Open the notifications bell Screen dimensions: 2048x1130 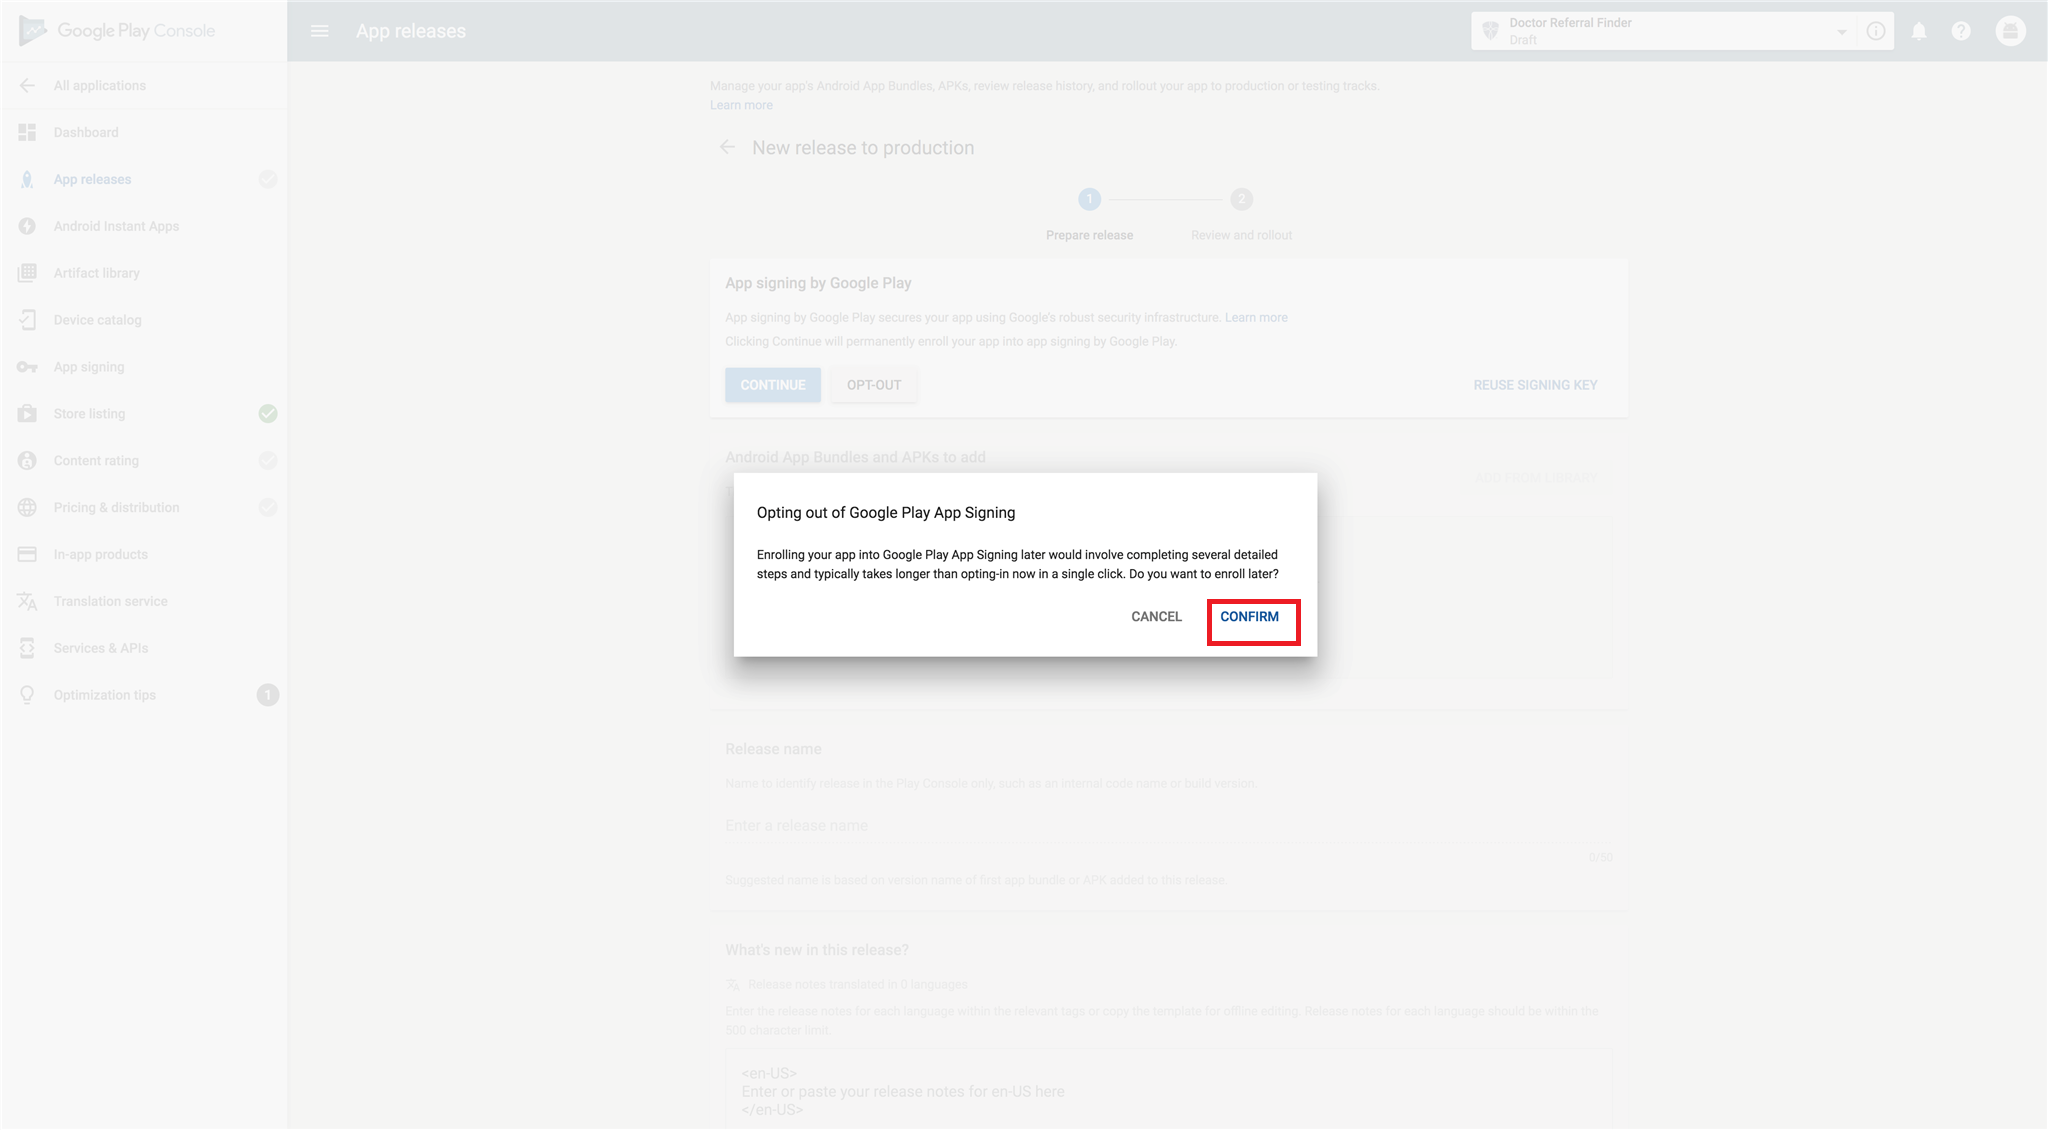tap(1918, 31)
